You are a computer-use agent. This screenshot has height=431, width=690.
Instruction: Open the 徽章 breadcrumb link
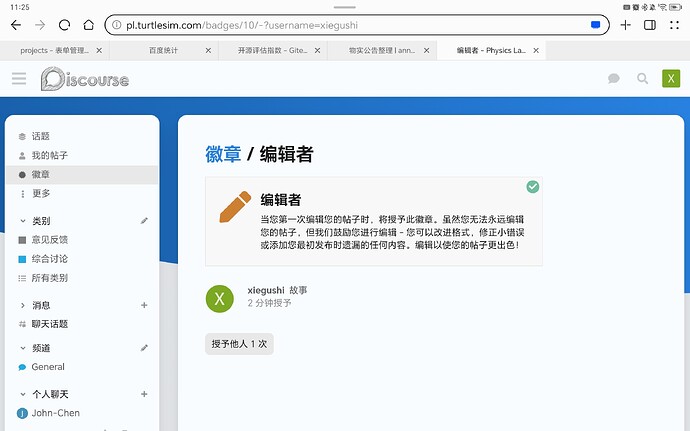click(x=223, y=154)
